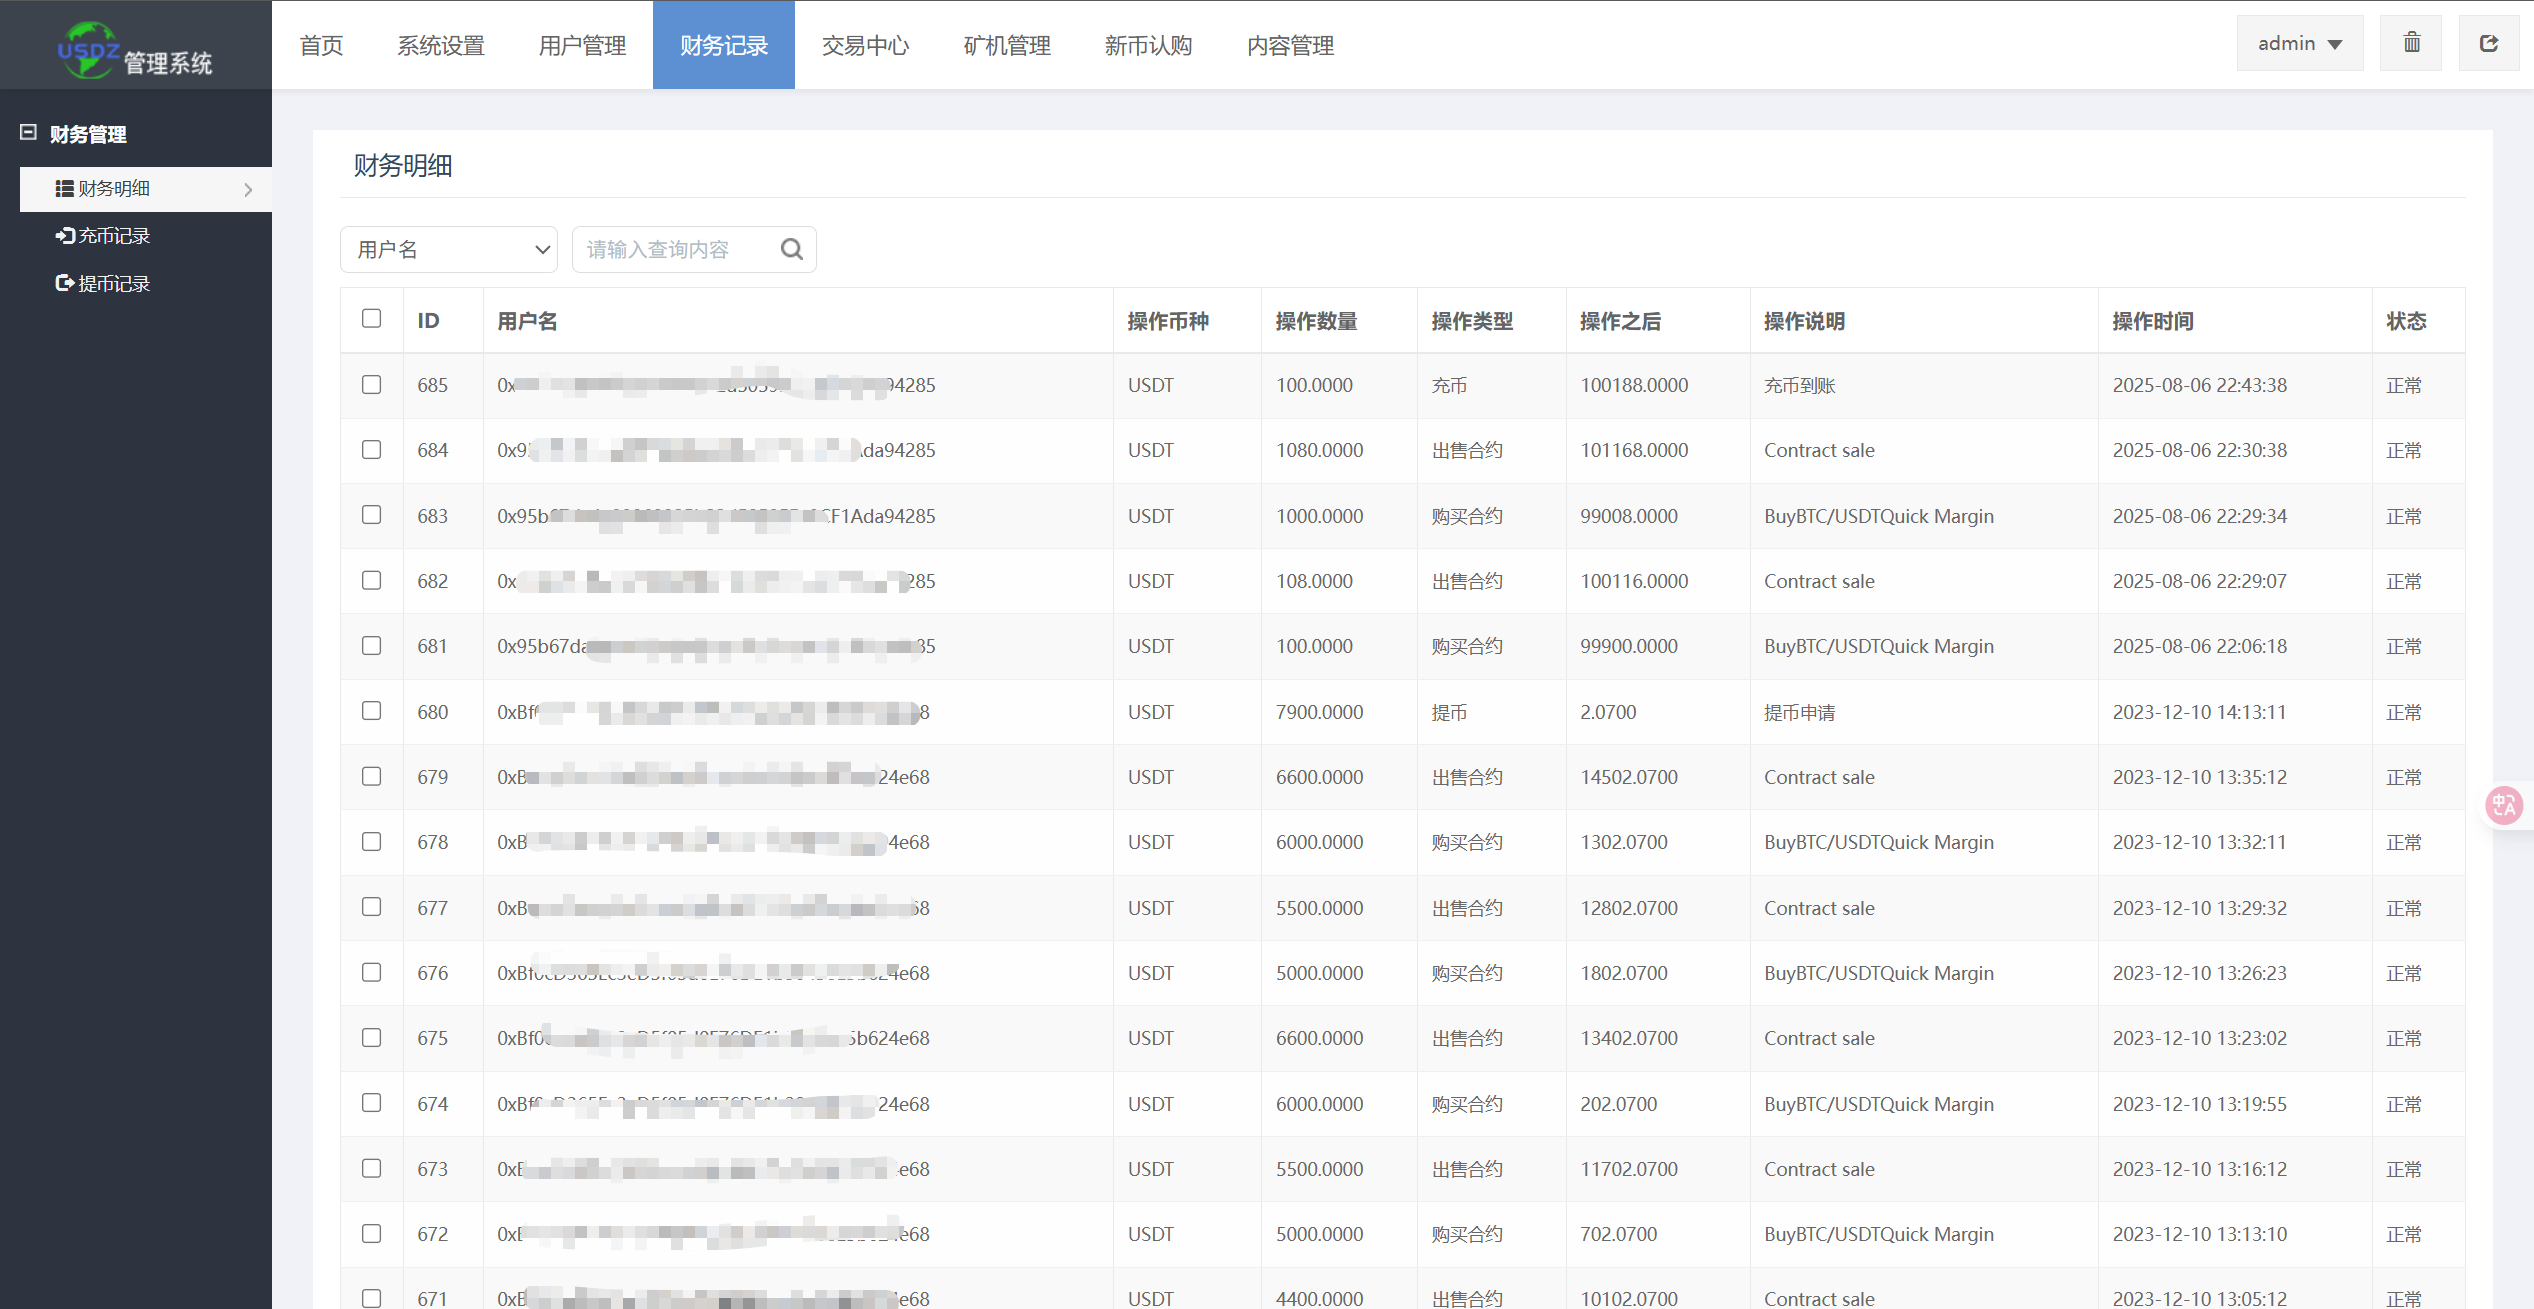Collapse the 财务管理 sidebar group
Image resolution: width=2534 pixels, height=1309 pixels.
coord(29,133)
